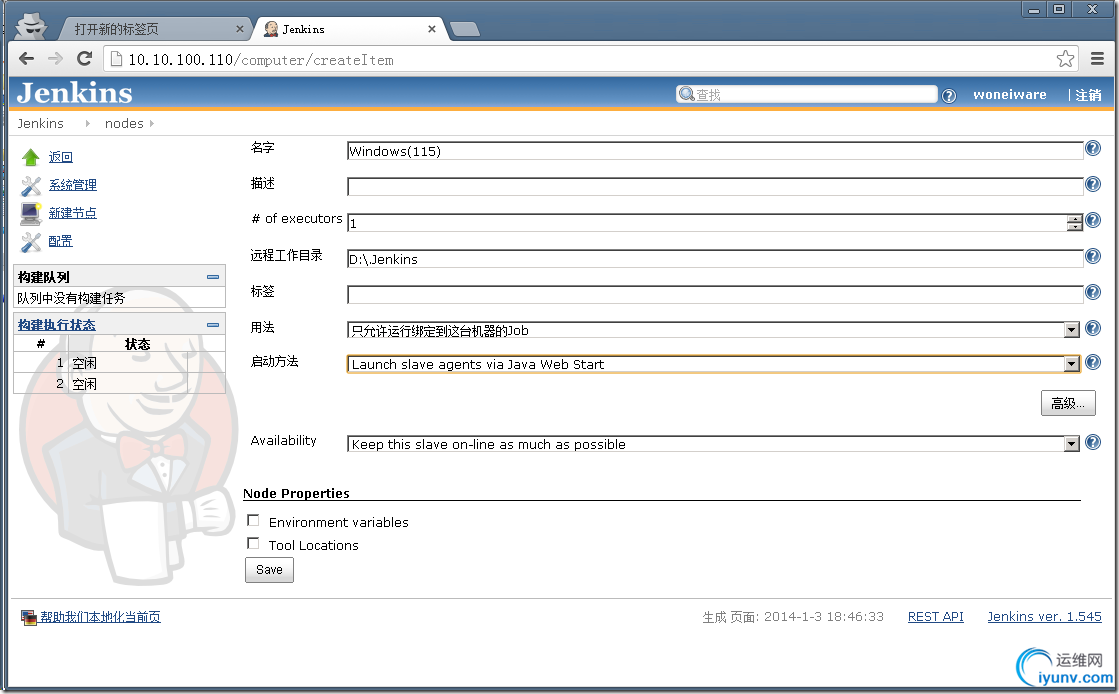Open help for the 名字 field
Screen dimensions: 1119x694
coord(1093,149)
